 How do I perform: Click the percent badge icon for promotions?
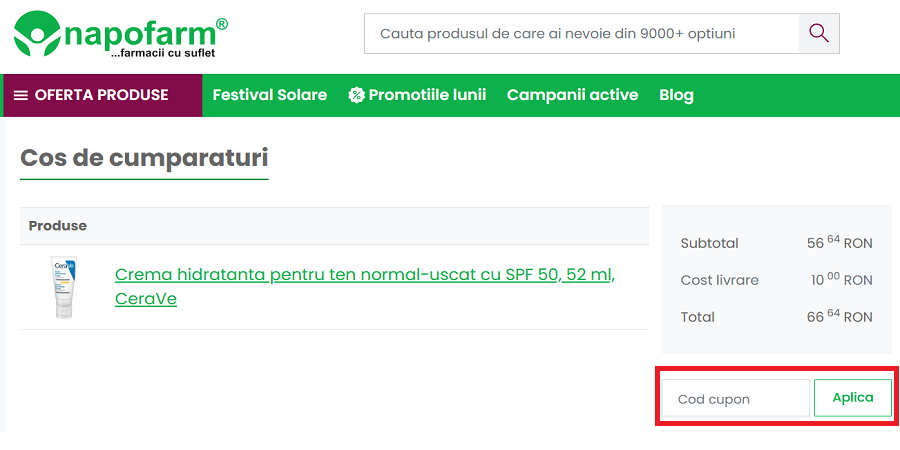(356, 95)
